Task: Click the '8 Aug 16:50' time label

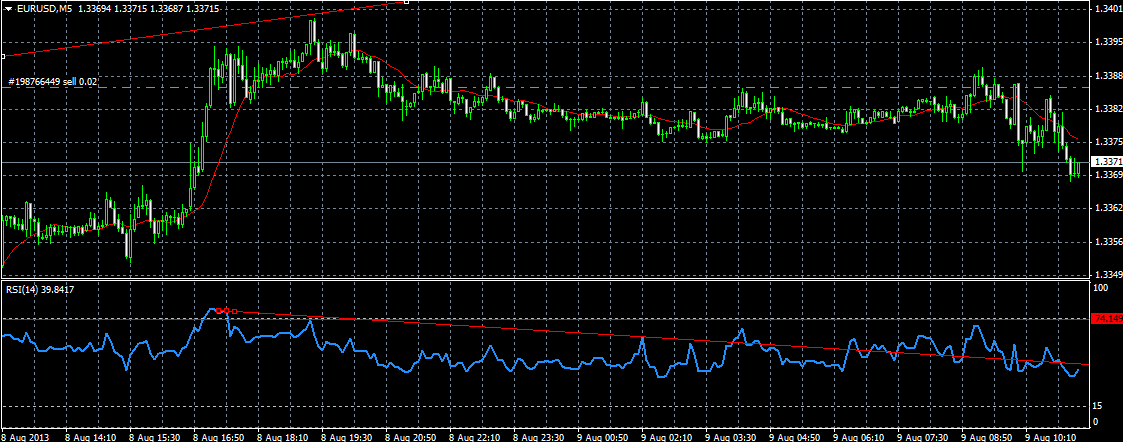Action: coord(218,436)
